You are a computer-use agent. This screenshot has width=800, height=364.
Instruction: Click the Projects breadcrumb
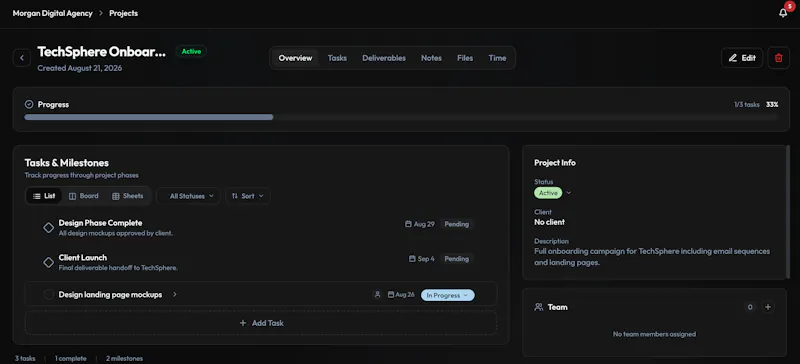[123, 13]
